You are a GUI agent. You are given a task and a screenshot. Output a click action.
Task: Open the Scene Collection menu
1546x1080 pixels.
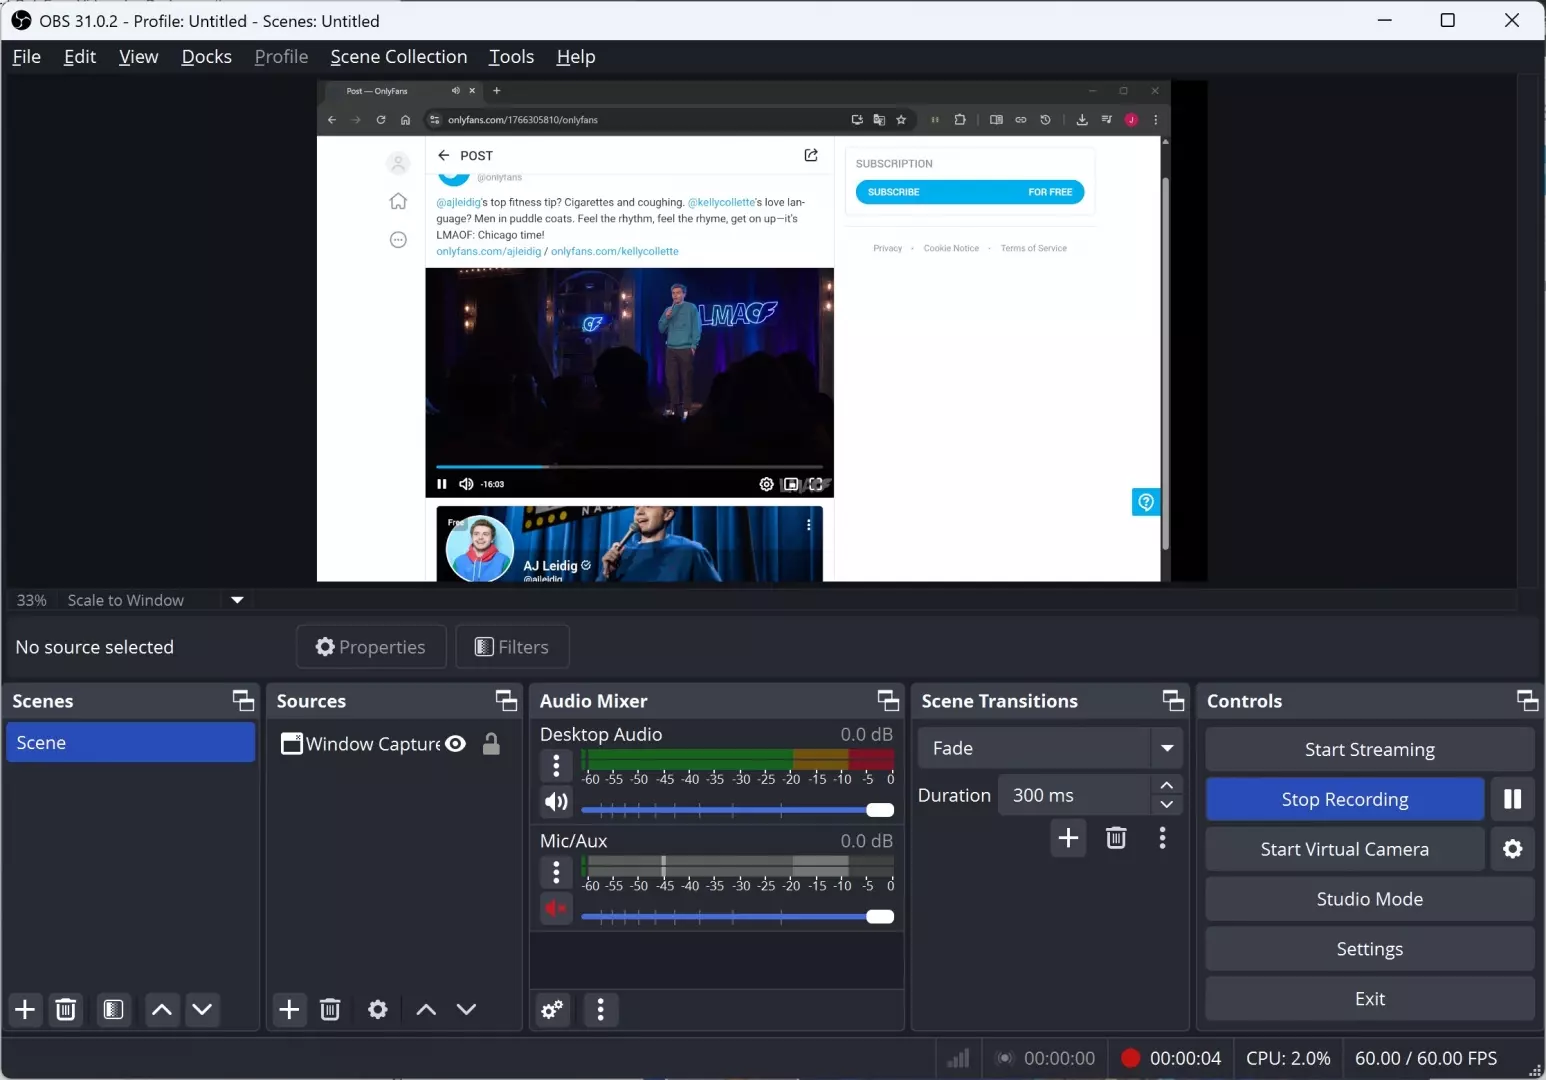tap(399, 57)
